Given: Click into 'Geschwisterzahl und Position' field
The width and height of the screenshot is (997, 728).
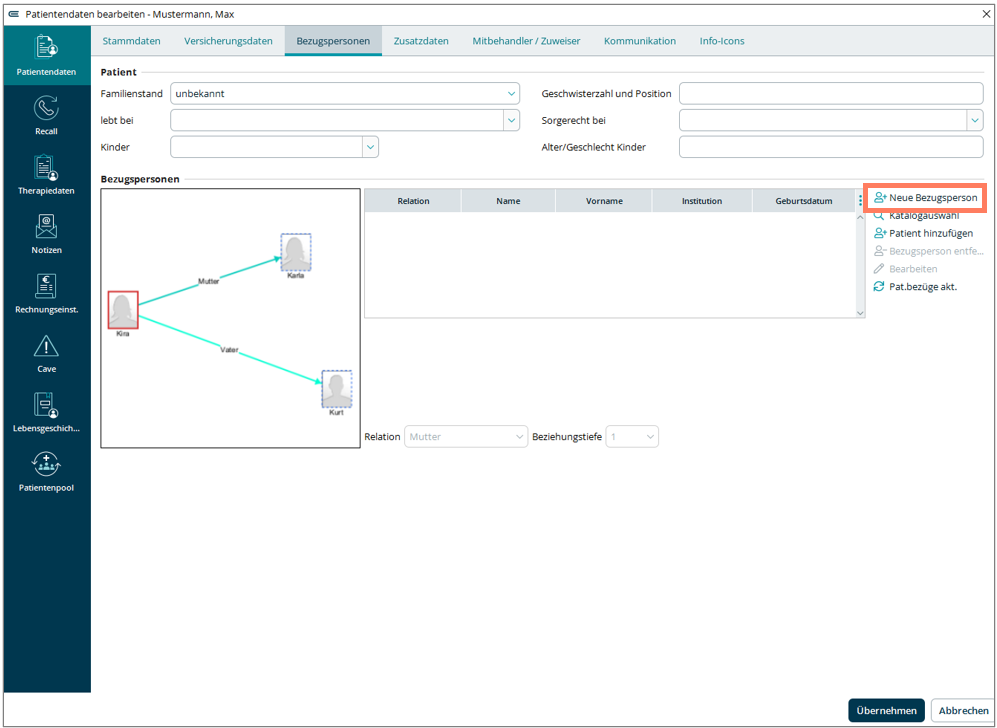Looking at the screenshot, I should 831,93.
